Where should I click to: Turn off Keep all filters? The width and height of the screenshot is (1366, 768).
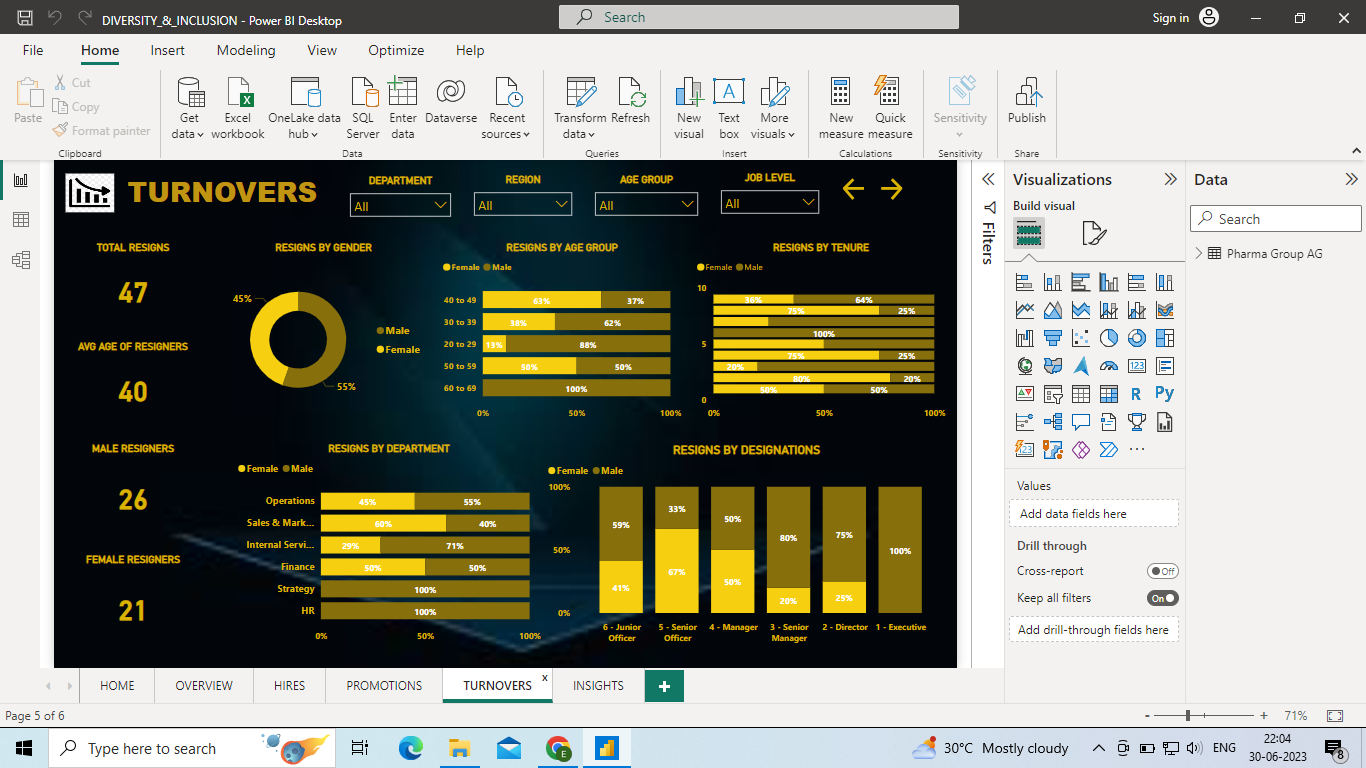[x=1162, y=597]
